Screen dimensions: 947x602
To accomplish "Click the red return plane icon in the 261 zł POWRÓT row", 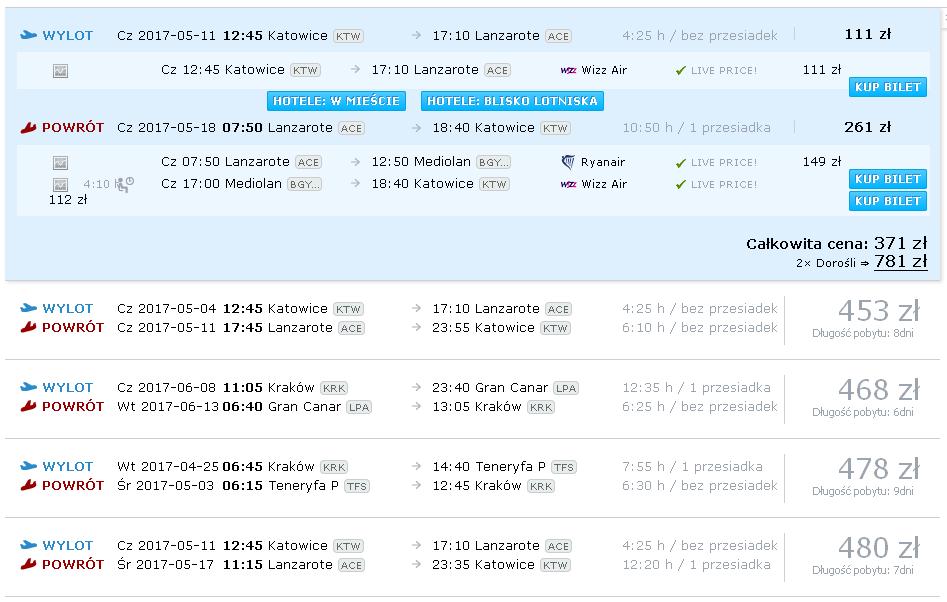I will (28, 127).
